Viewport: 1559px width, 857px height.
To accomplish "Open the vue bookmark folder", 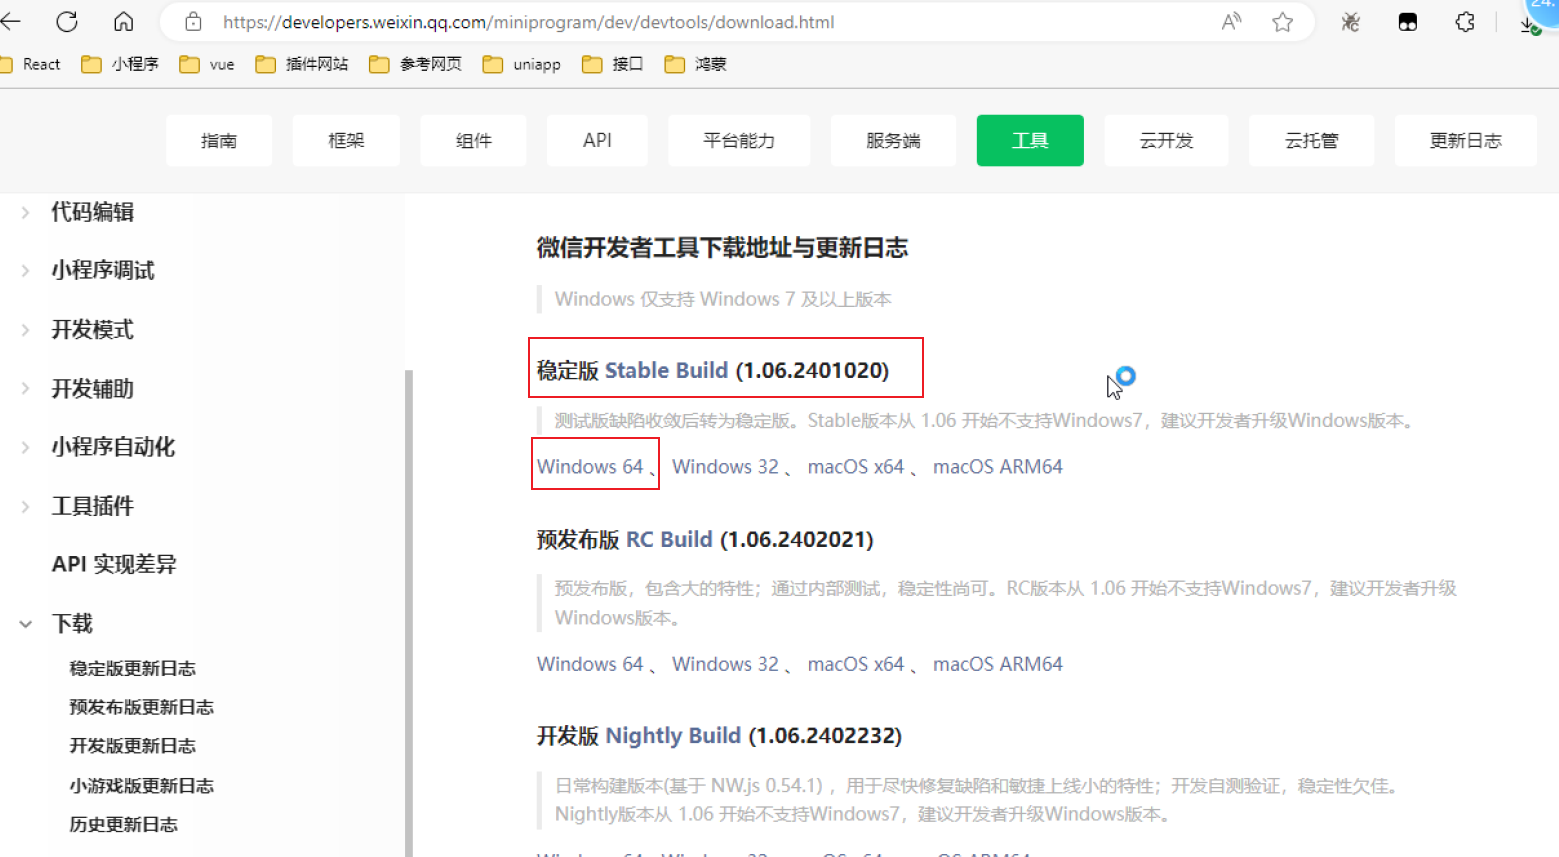I will [207, 64].
